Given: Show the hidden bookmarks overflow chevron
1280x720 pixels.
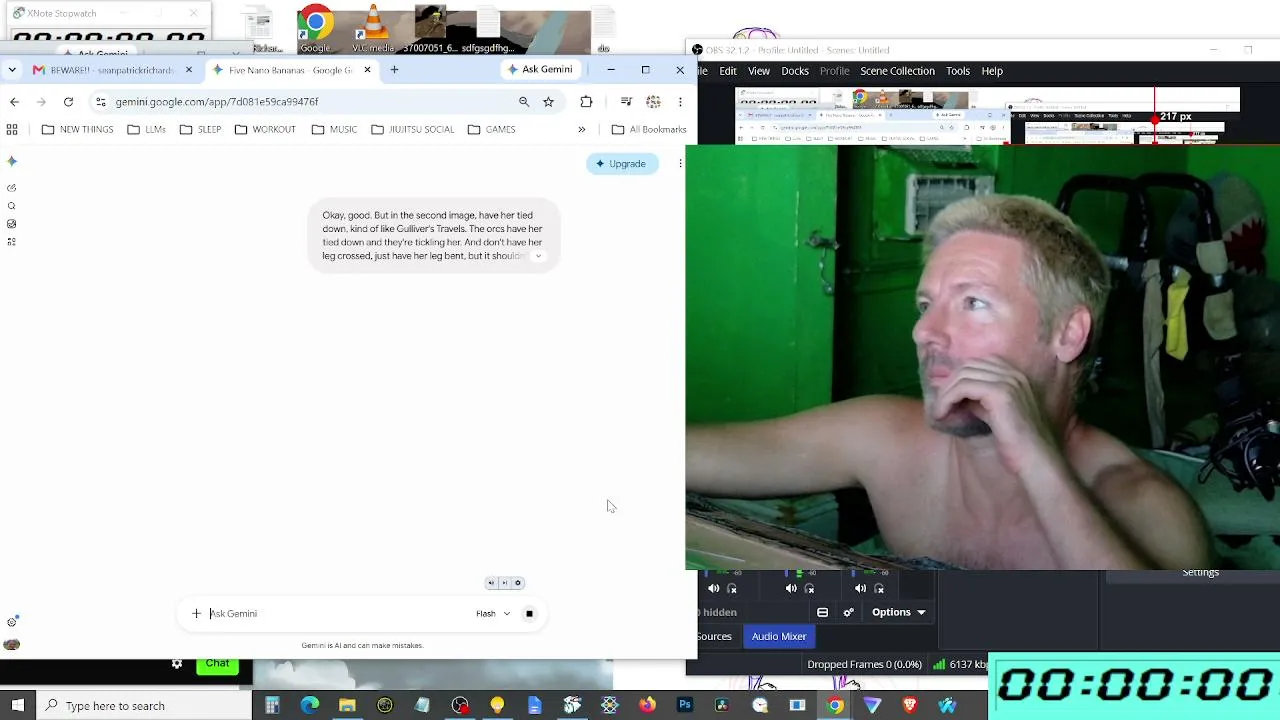Looking at the screenshot, I should (x=581, y=129).
